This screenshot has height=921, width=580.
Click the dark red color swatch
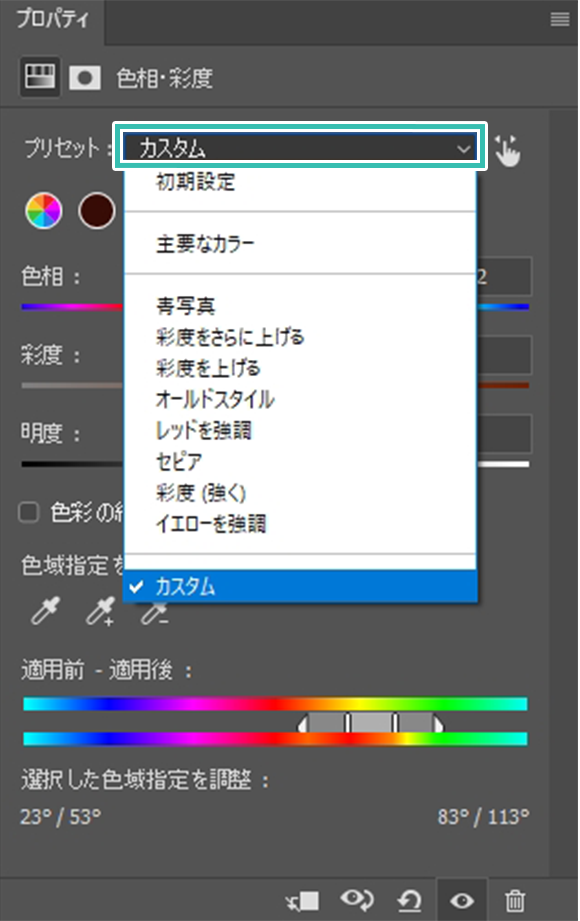click(x=97, y=210)
